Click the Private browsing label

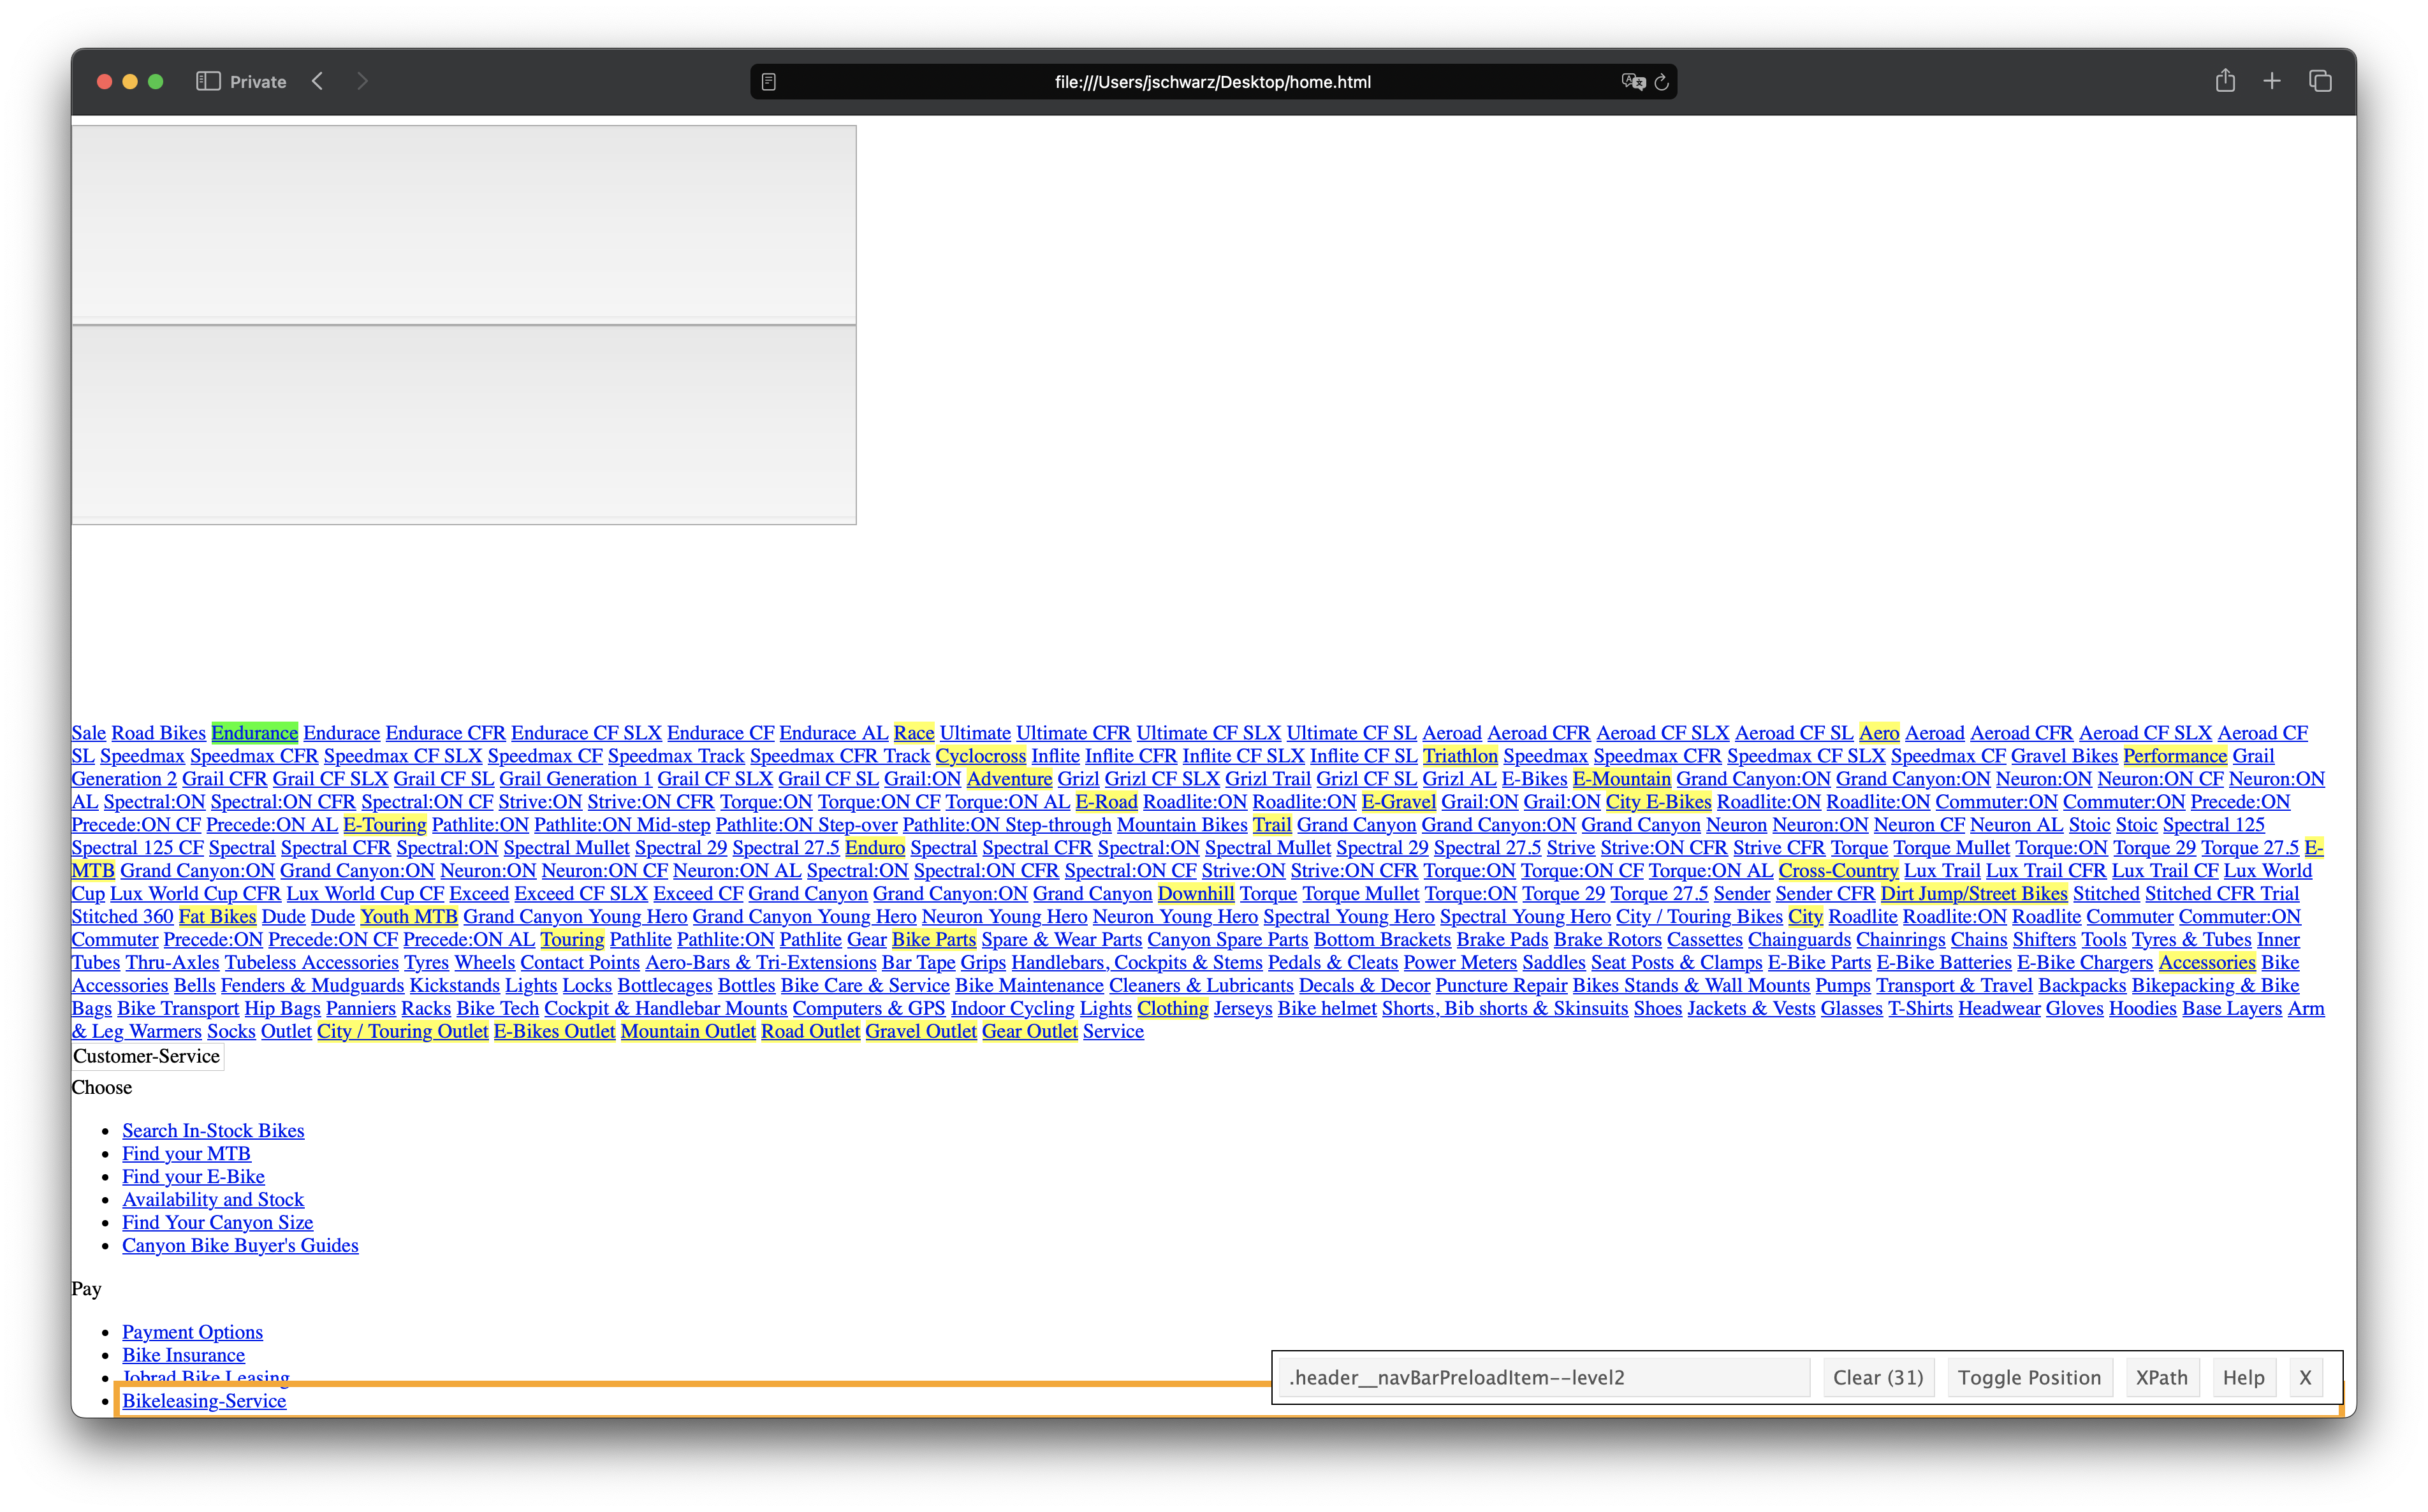coord(258,82)
